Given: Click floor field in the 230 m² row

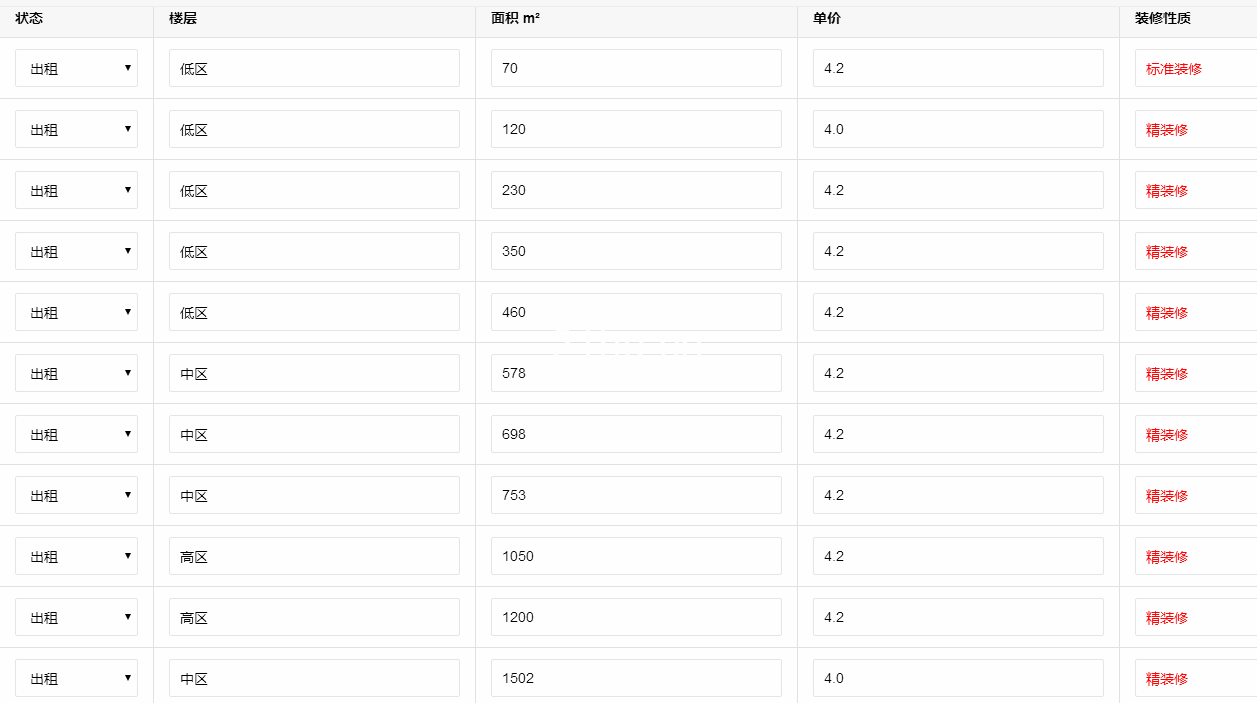Looking at the screenshot, I should click(x=314, y=190).
